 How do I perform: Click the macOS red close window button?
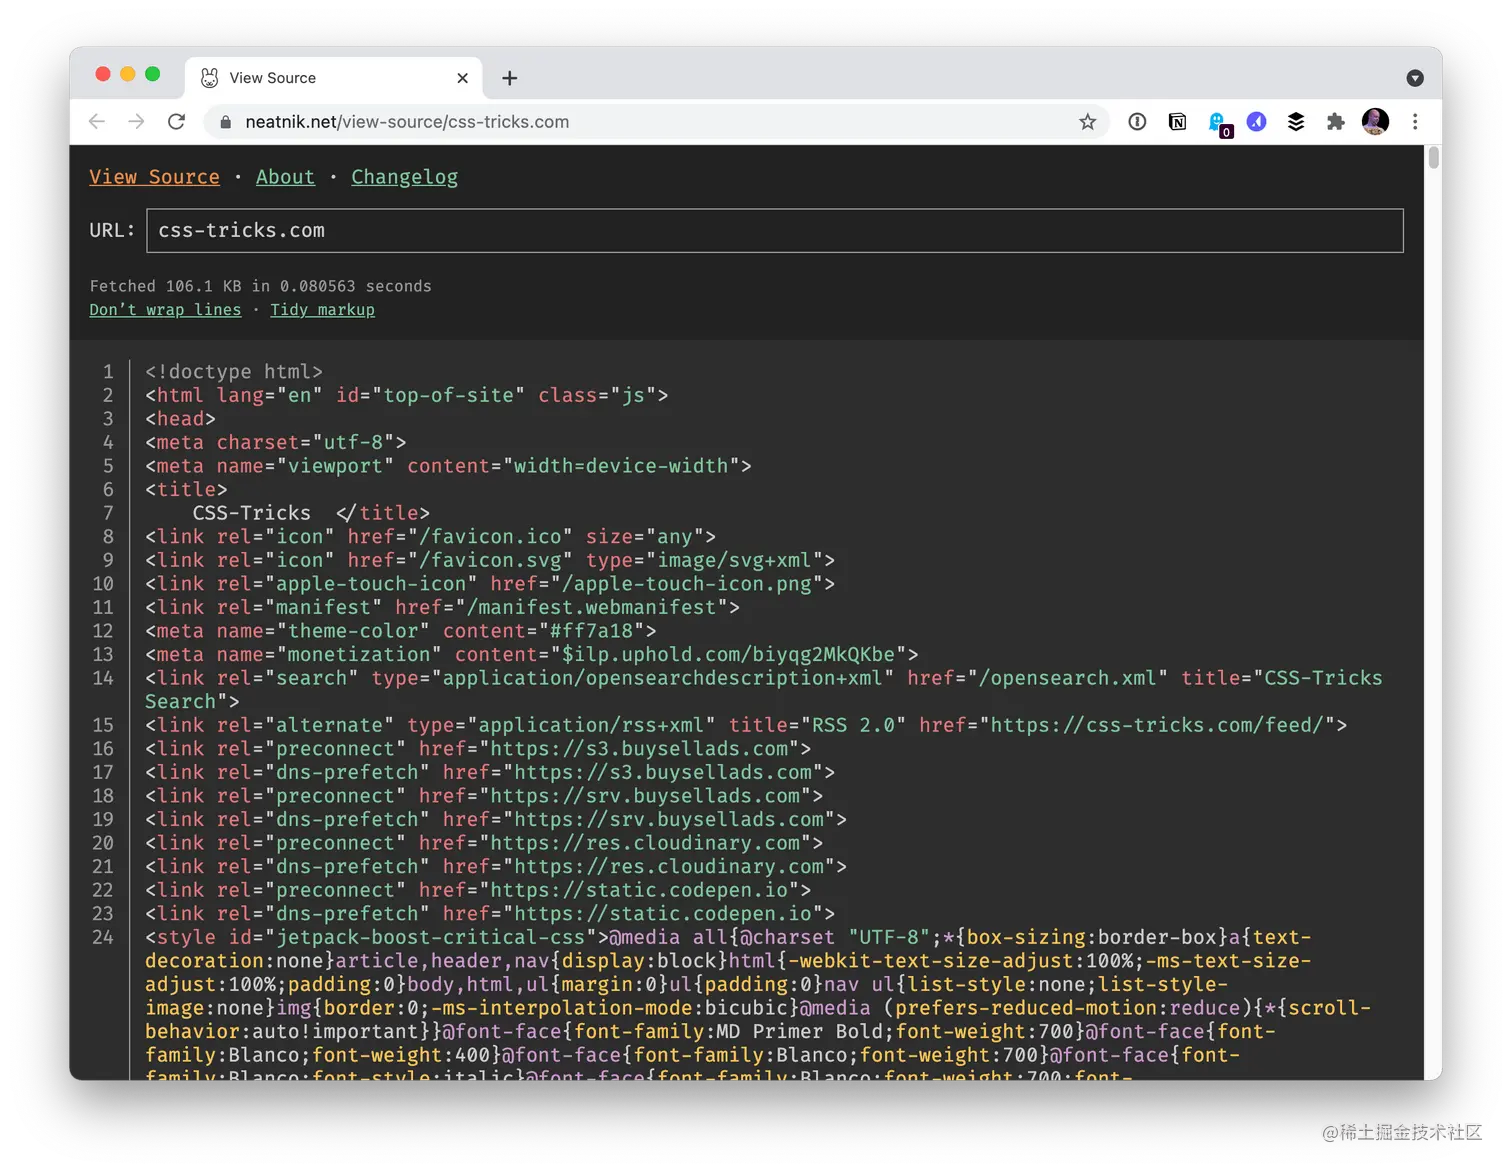point(103,74)
